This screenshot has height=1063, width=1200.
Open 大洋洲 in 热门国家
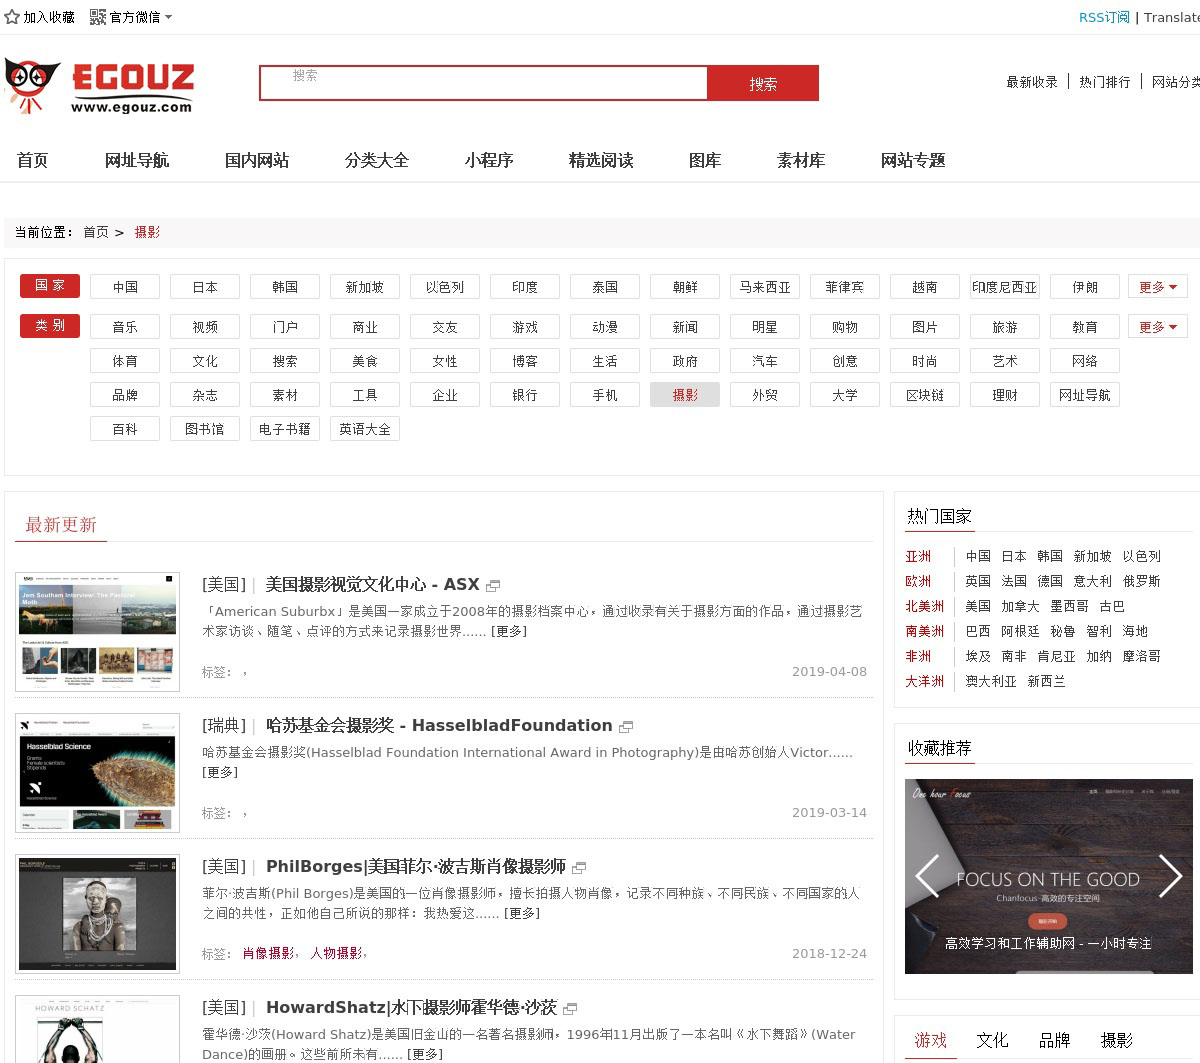[x=925, y=681]
